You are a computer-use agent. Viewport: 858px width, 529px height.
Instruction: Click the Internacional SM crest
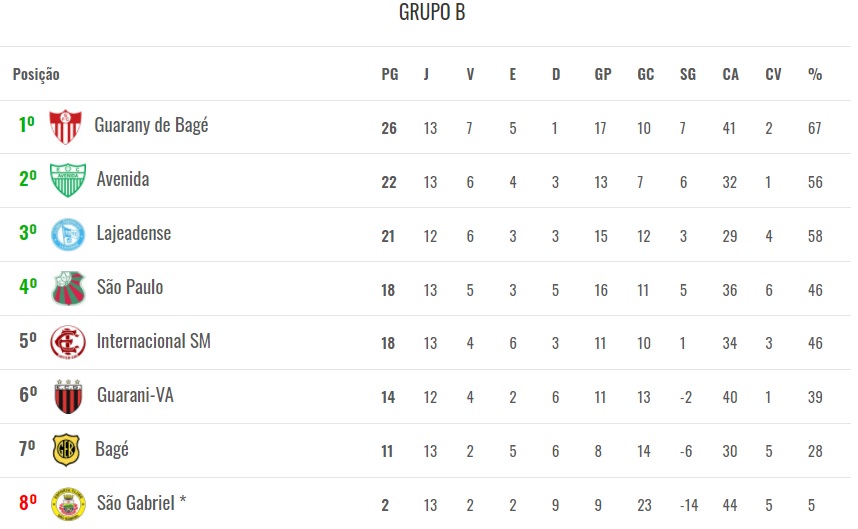point(68,343)
